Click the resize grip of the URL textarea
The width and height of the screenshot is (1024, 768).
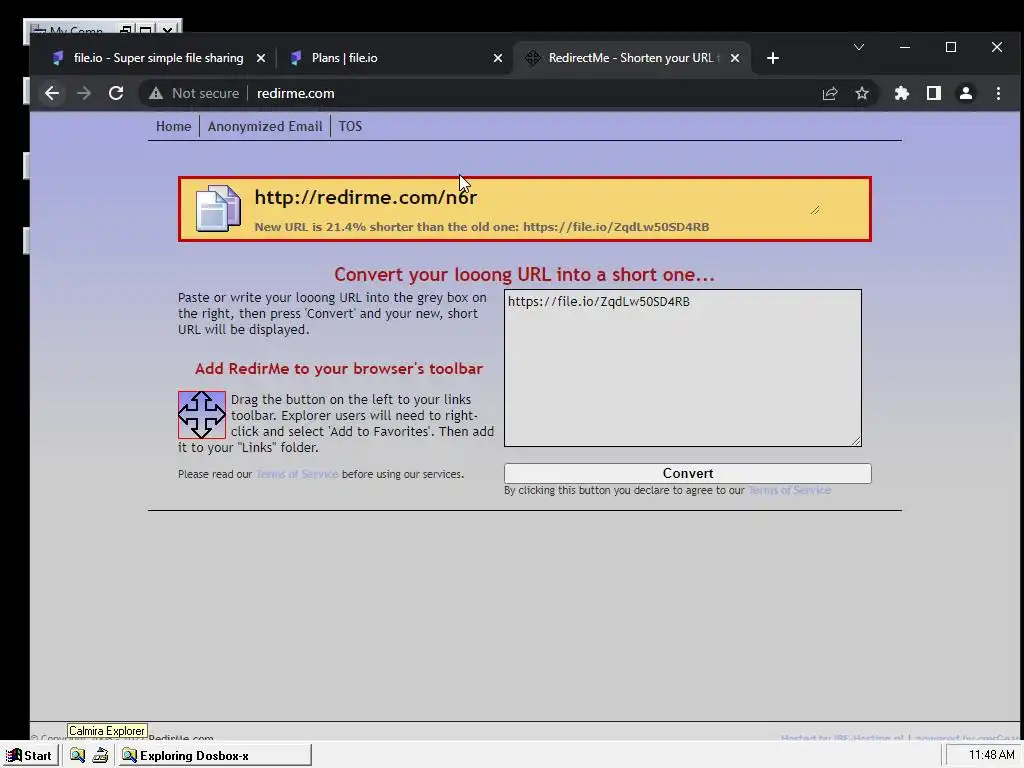[x=856, y=441]
